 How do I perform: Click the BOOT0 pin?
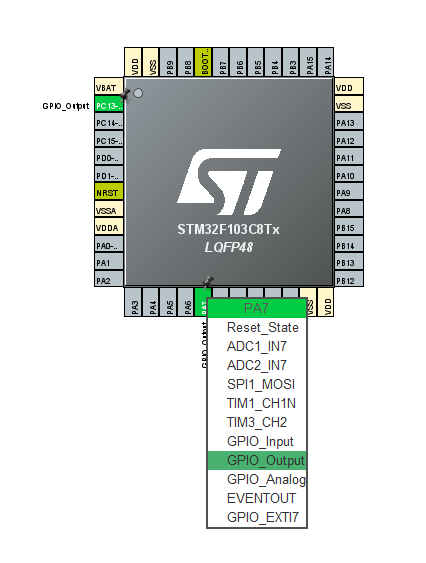coord(203,62)
